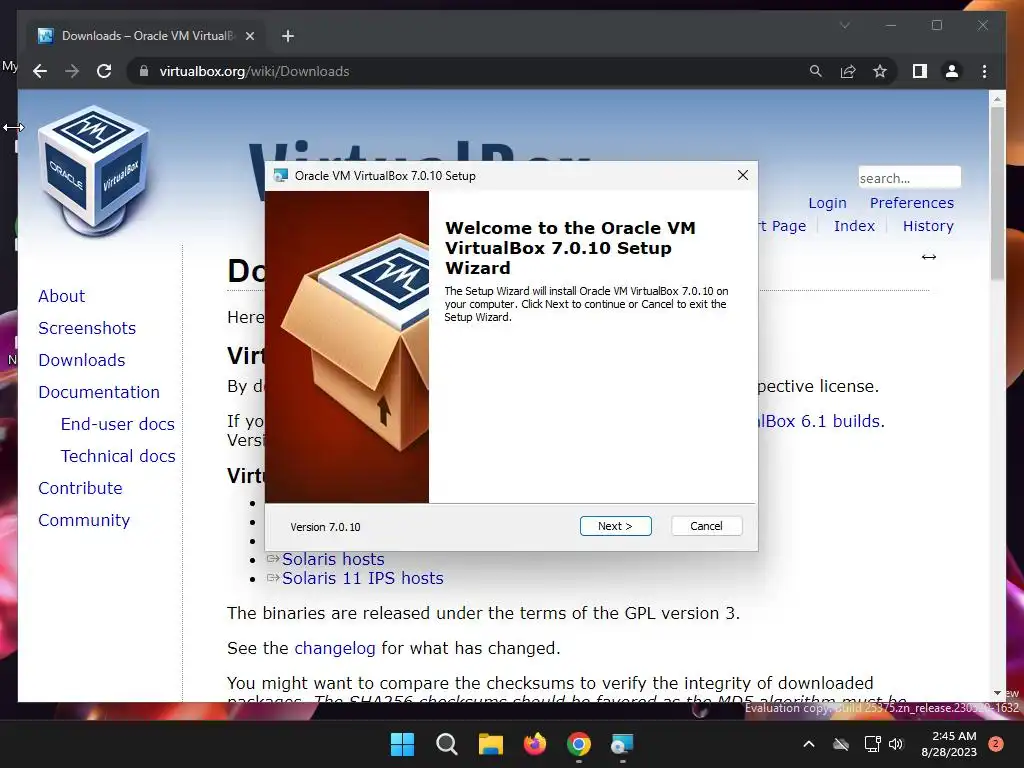This screenshot has width=1024, height=768.
Task: Go to Screenshots in sidebar
Action: click(87, 328)
